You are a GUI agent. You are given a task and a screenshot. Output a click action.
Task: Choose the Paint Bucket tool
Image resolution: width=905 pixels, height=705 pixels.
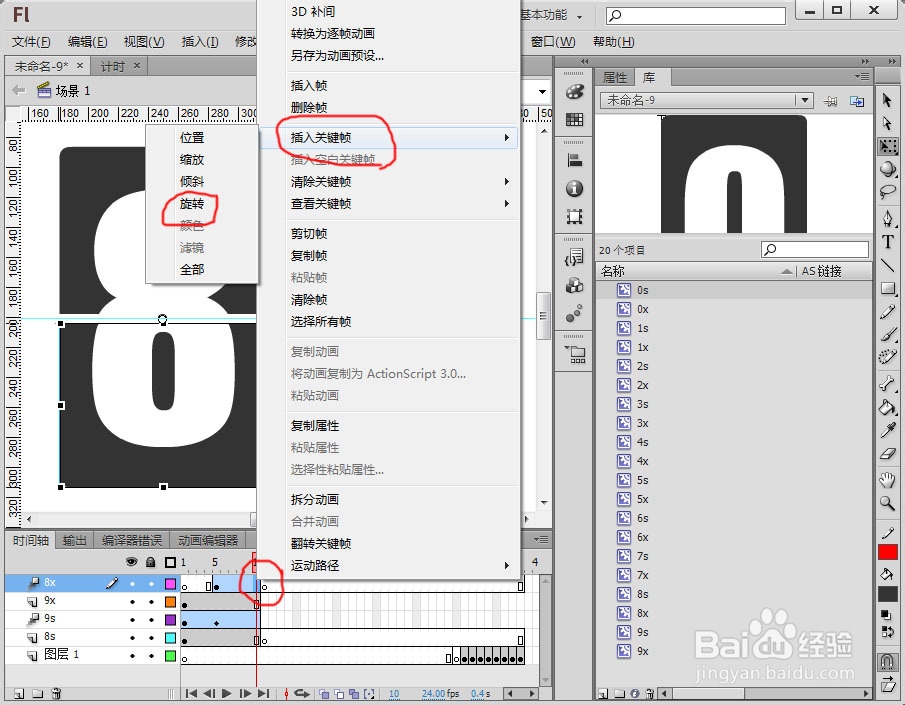click(890, 409)
